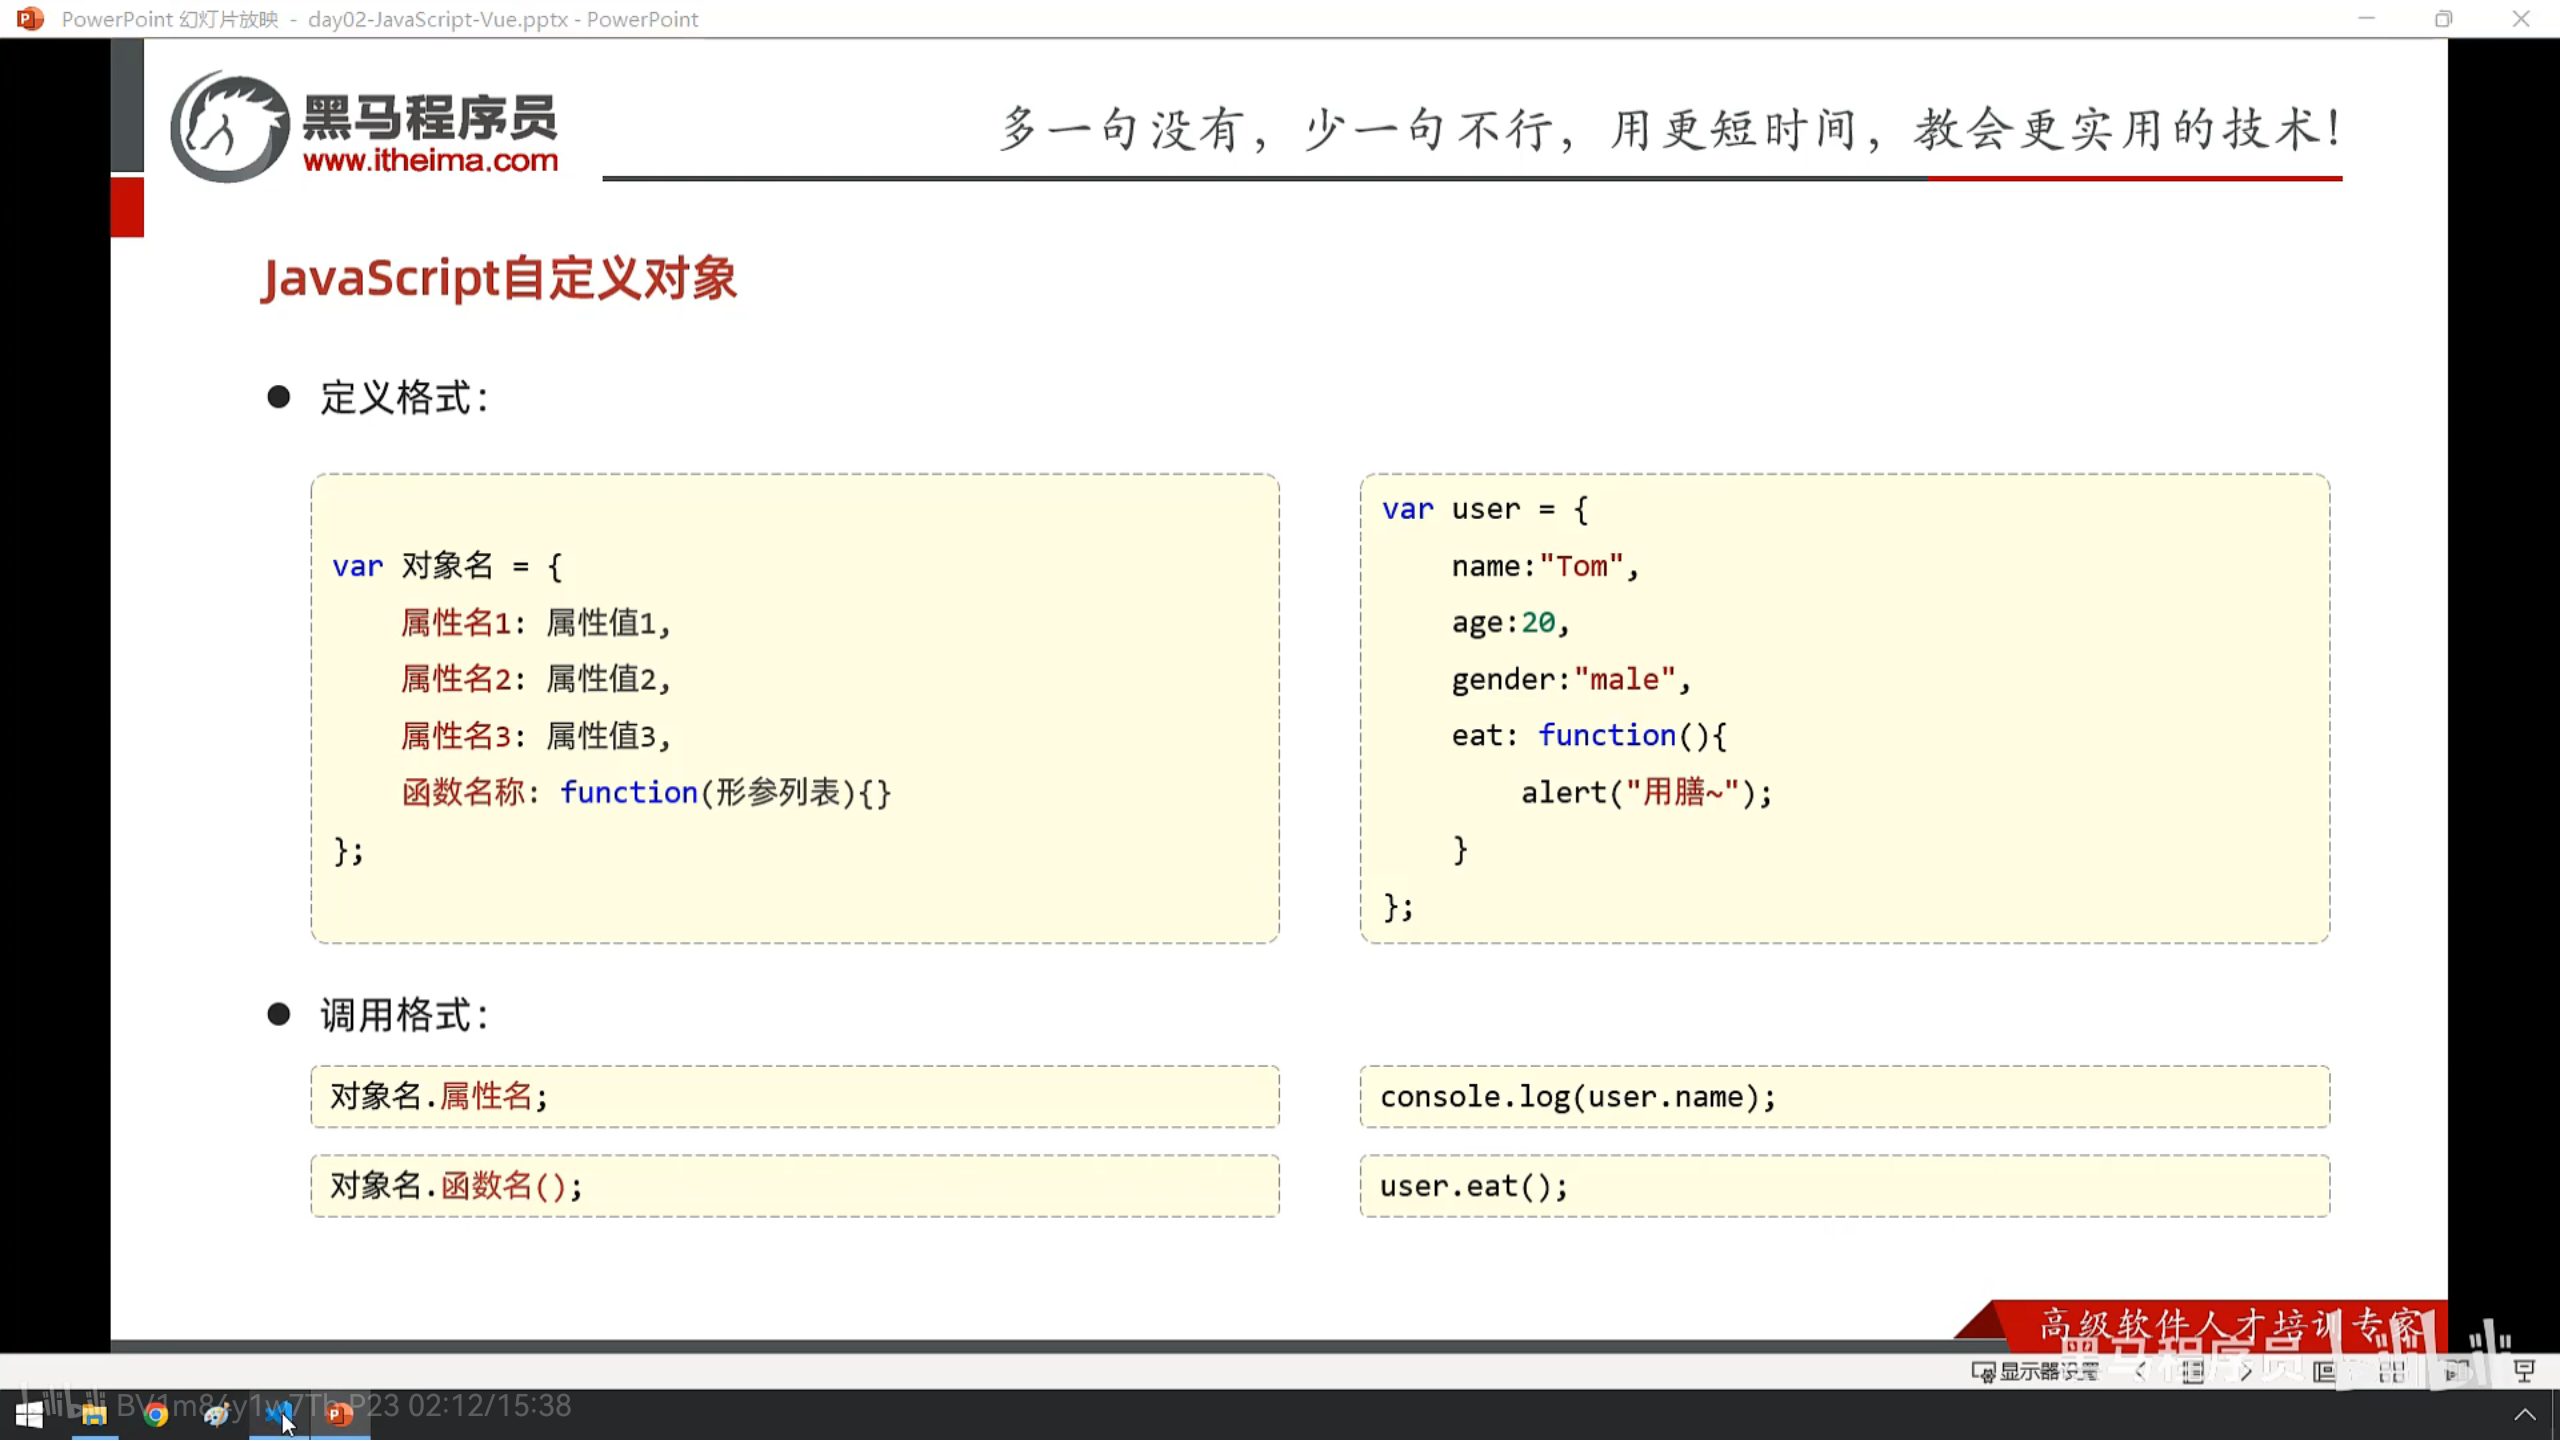The width and height of the screenshot is (2560, 1440).
Task: Open the Paint app on taskbar
Action: [217, 1414]
